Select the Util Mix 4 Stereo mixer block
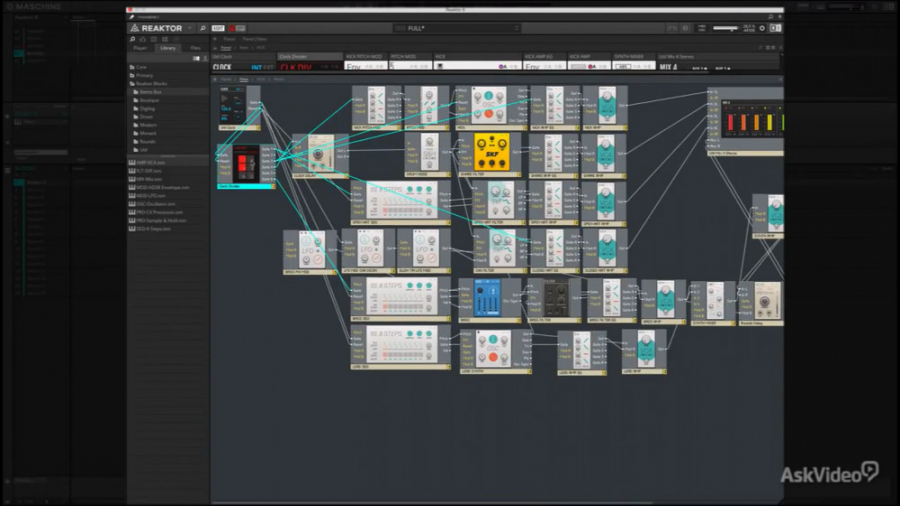Viewport: 900px width, 506px height. (x=745, y=121)
